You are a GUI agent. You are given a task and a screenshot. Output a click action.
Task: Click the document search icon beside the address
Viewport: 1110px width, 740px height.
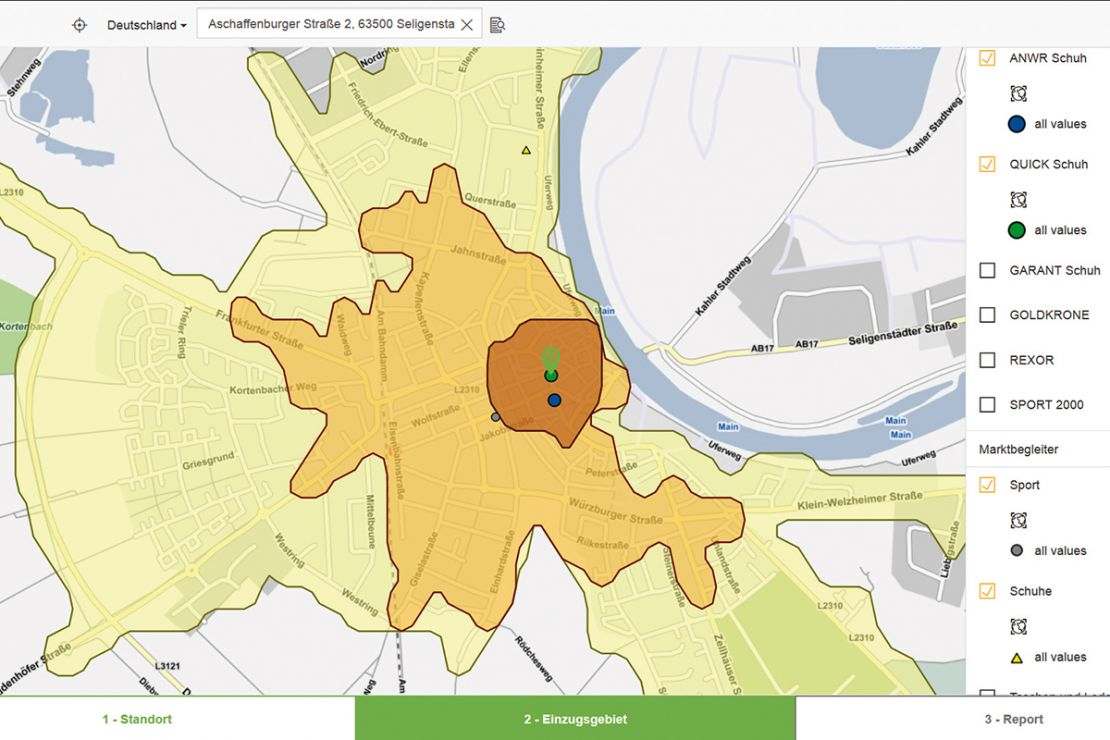498,25
